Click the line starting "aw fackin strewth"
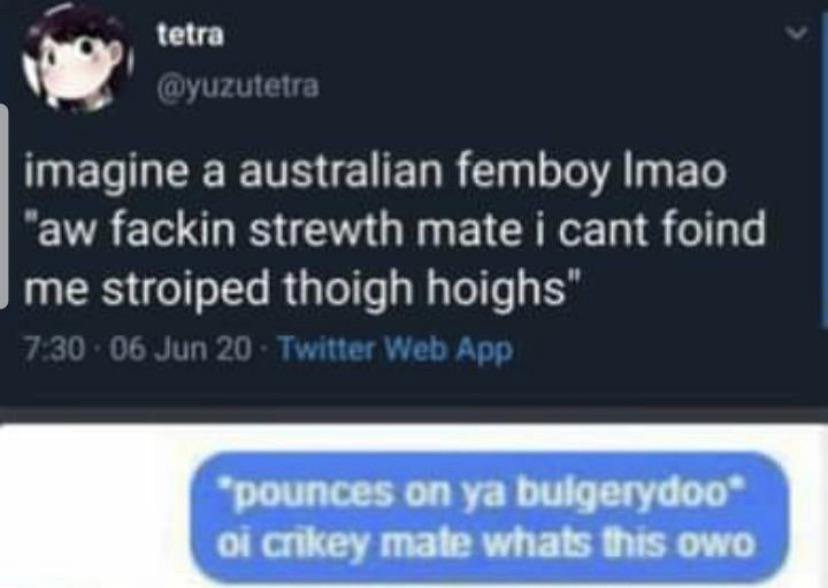 [394, 230]
